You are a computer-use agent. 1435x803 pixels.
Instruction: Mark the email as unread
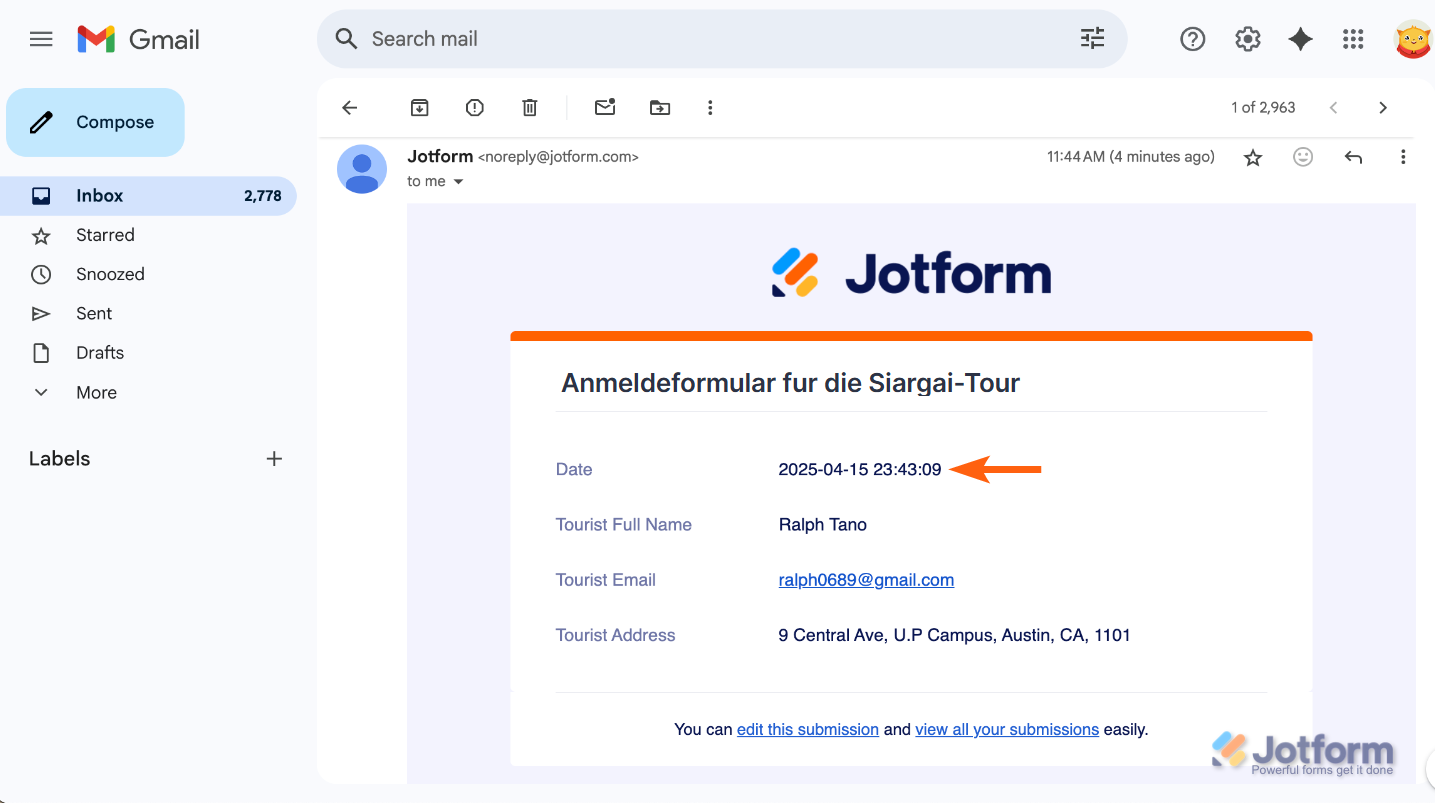605,108
